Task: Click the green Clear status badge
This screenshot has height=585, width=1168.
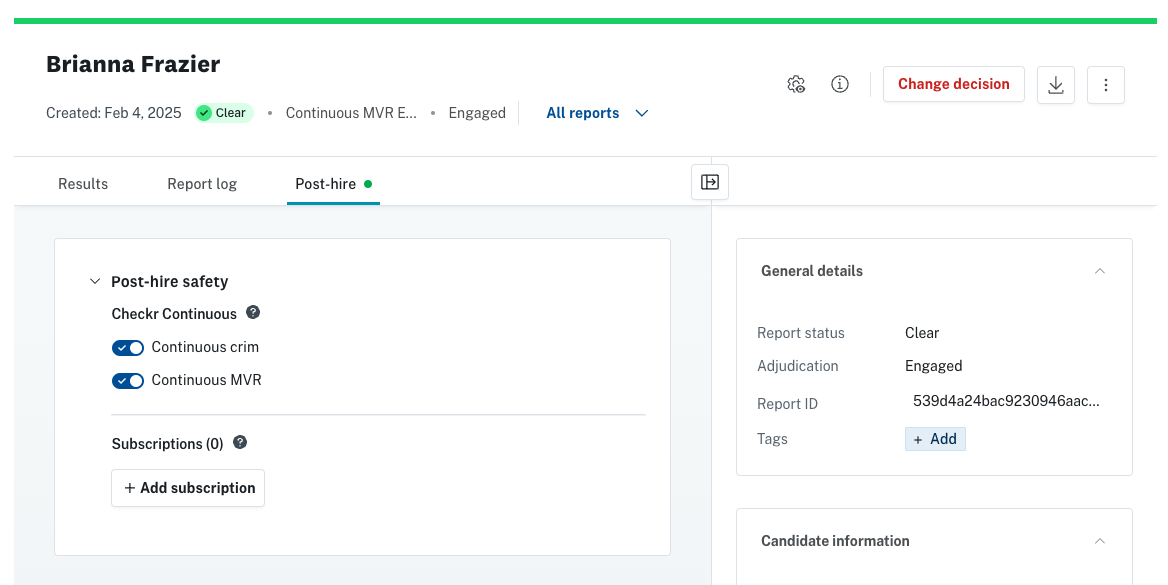Action: click(224, 113)
